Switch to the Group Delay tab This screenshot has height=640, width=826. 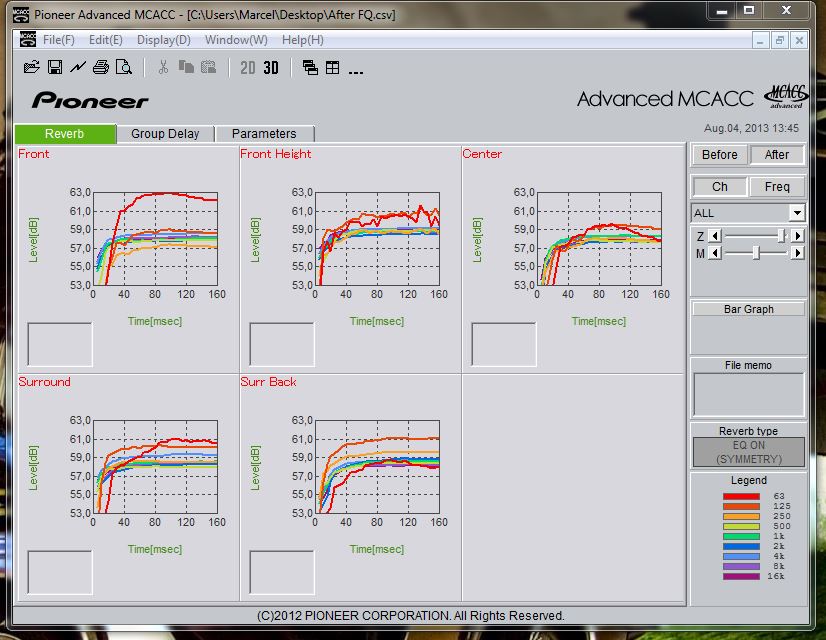pos(165,133)
